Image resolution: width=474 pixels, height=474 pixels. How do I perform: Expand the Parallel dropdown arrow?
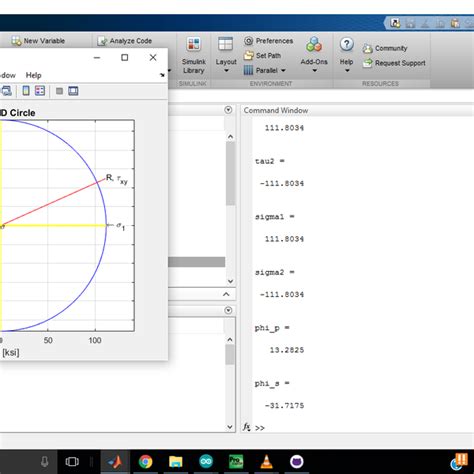(283, 70)
